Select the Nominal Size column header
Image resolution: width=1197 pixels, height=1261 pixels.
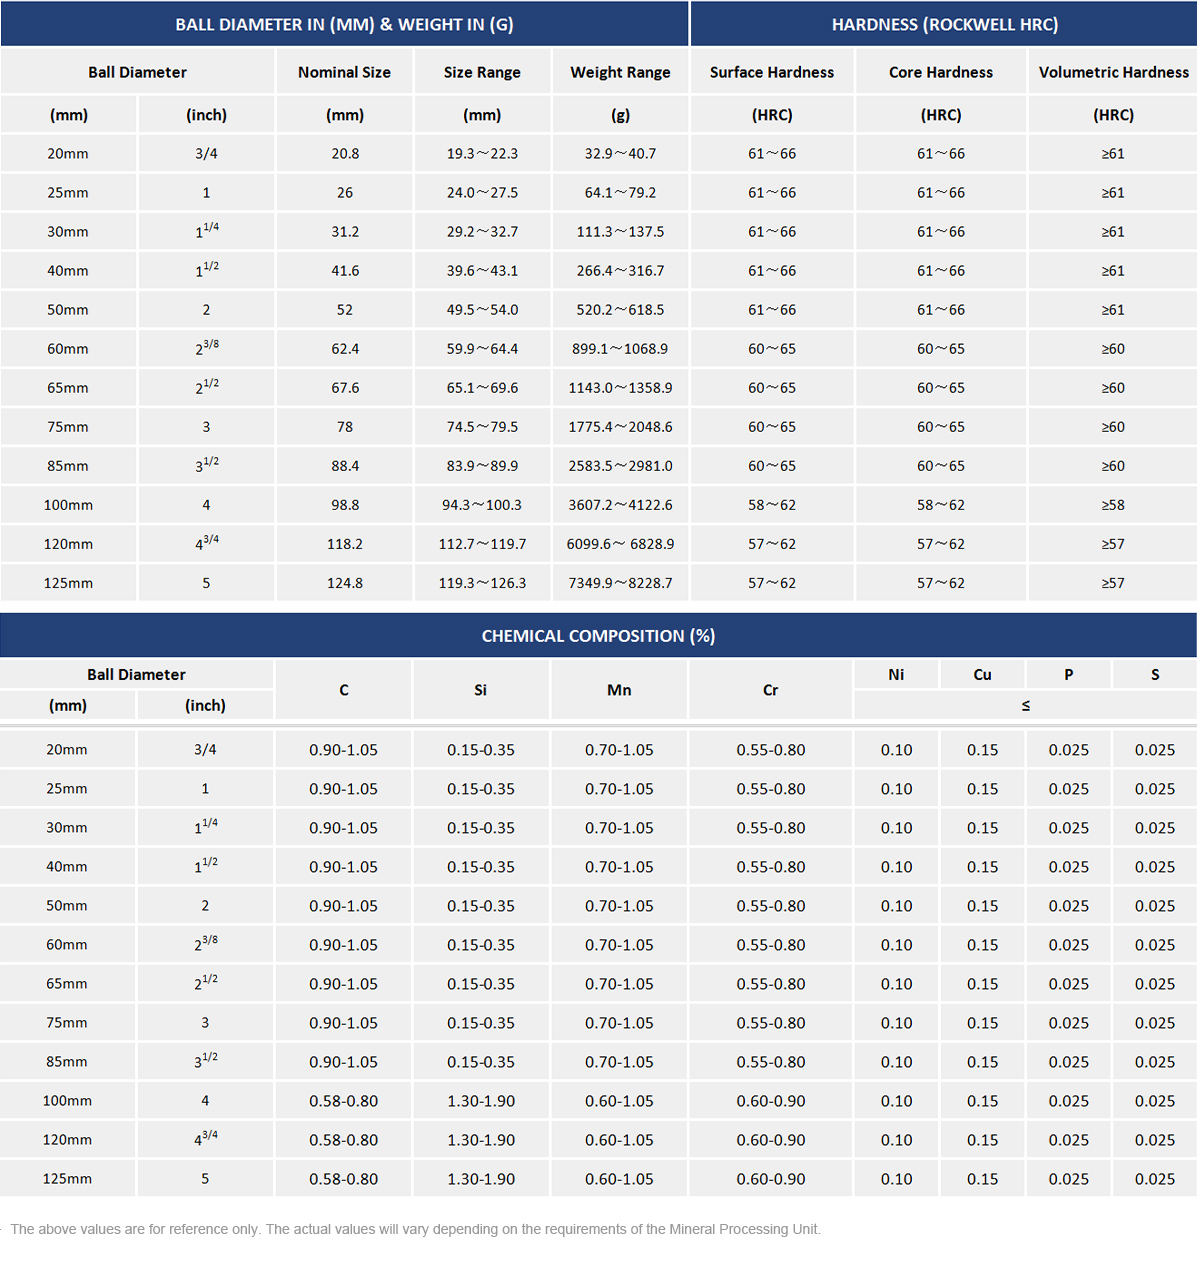[344, 72]
